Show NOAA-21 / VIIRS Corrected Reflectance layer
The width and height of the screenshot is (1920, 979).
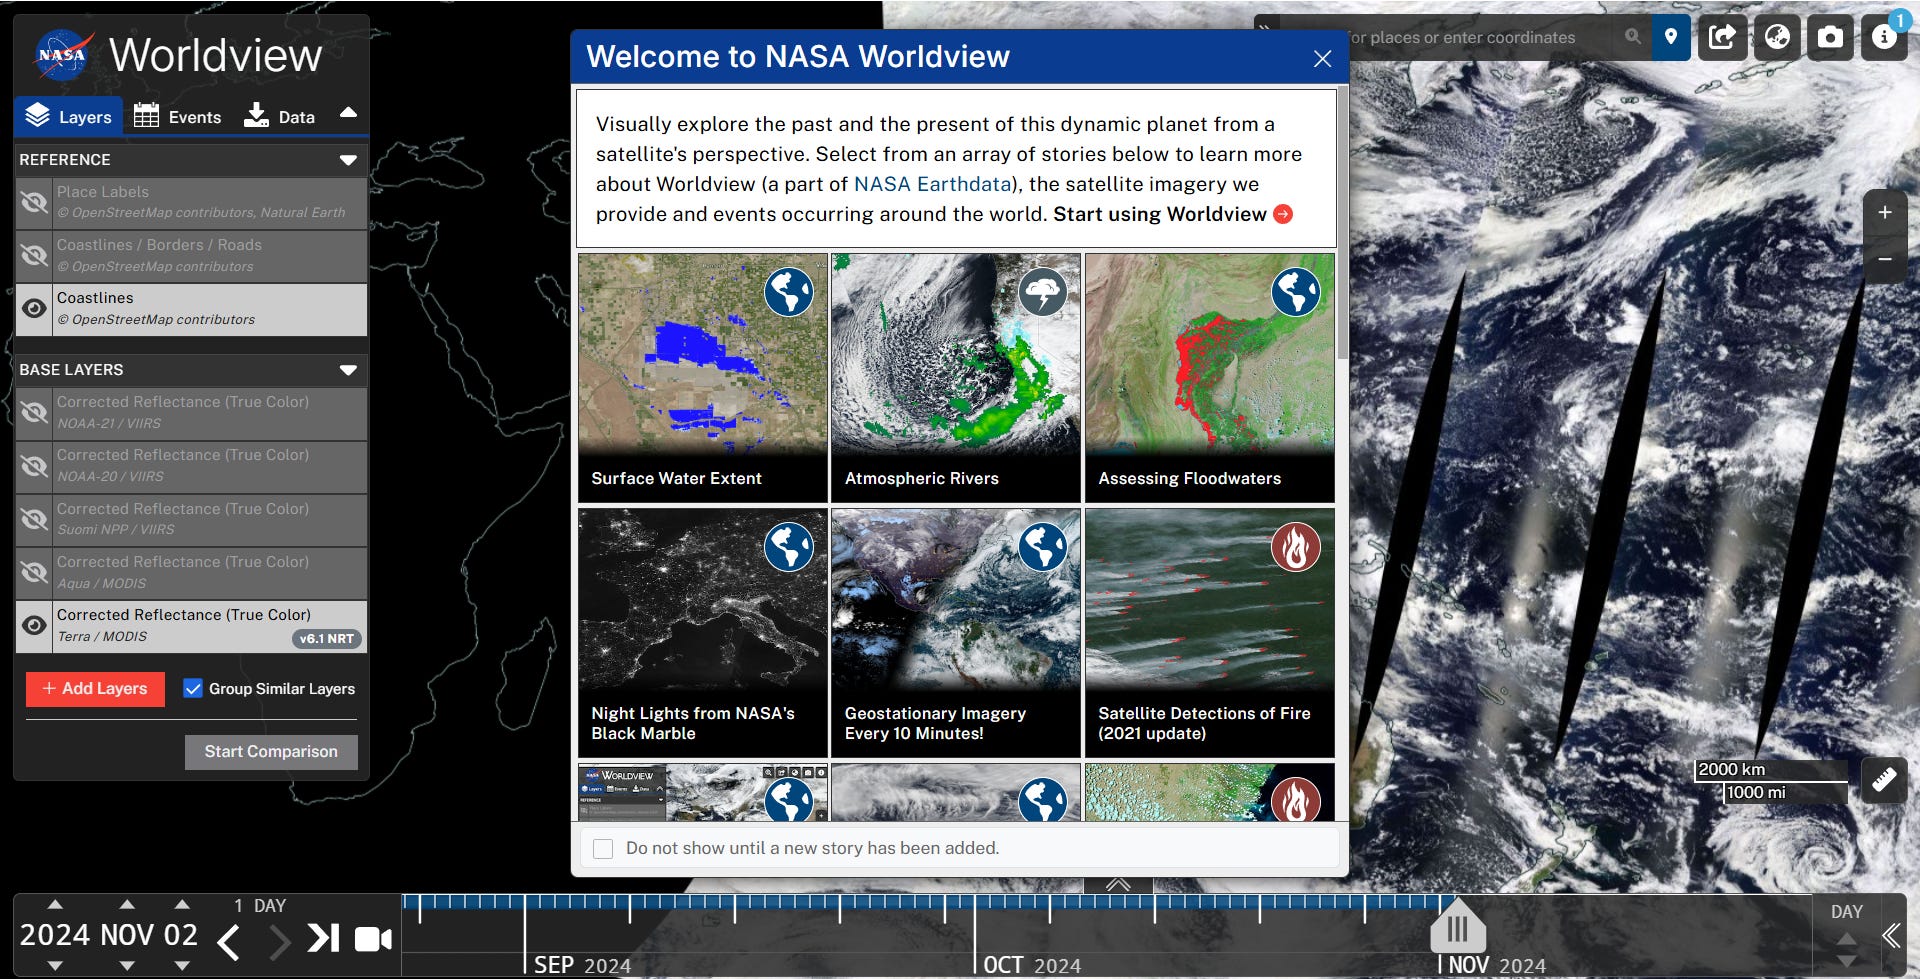(x=34, y=413)
